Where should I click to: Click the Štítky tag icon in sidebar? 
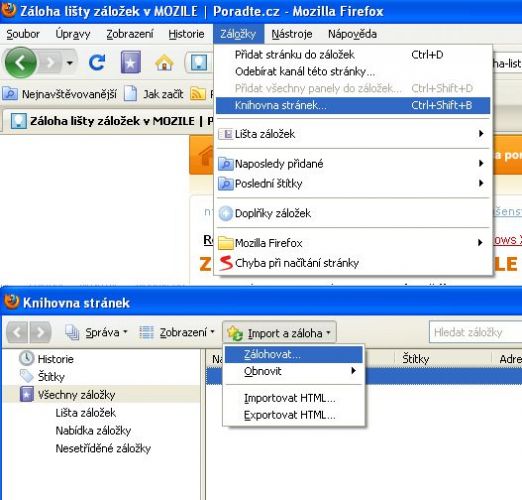click(x=26, y=376)
